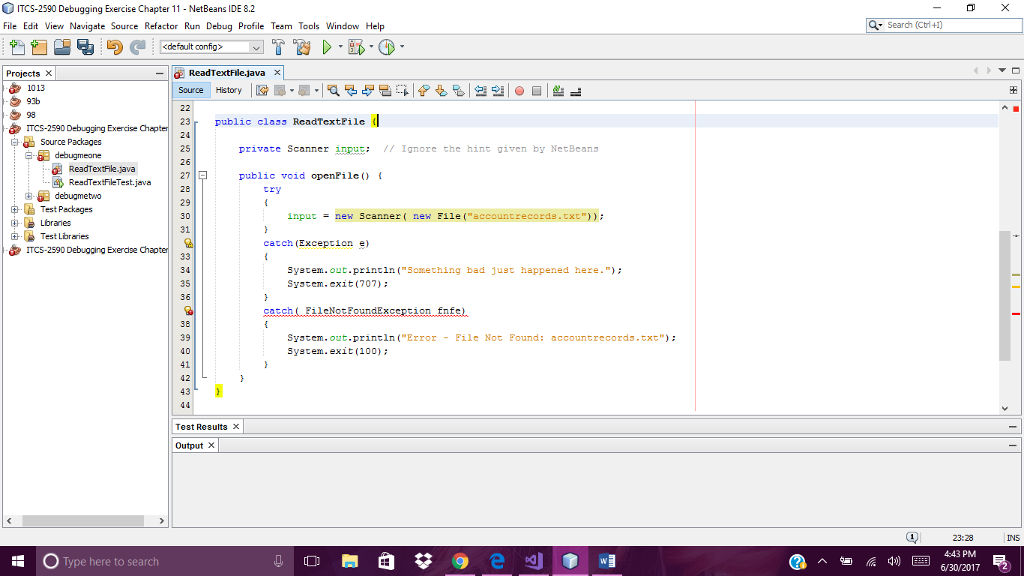
Task: Start recording an editor macro
Action: (518, 90)
